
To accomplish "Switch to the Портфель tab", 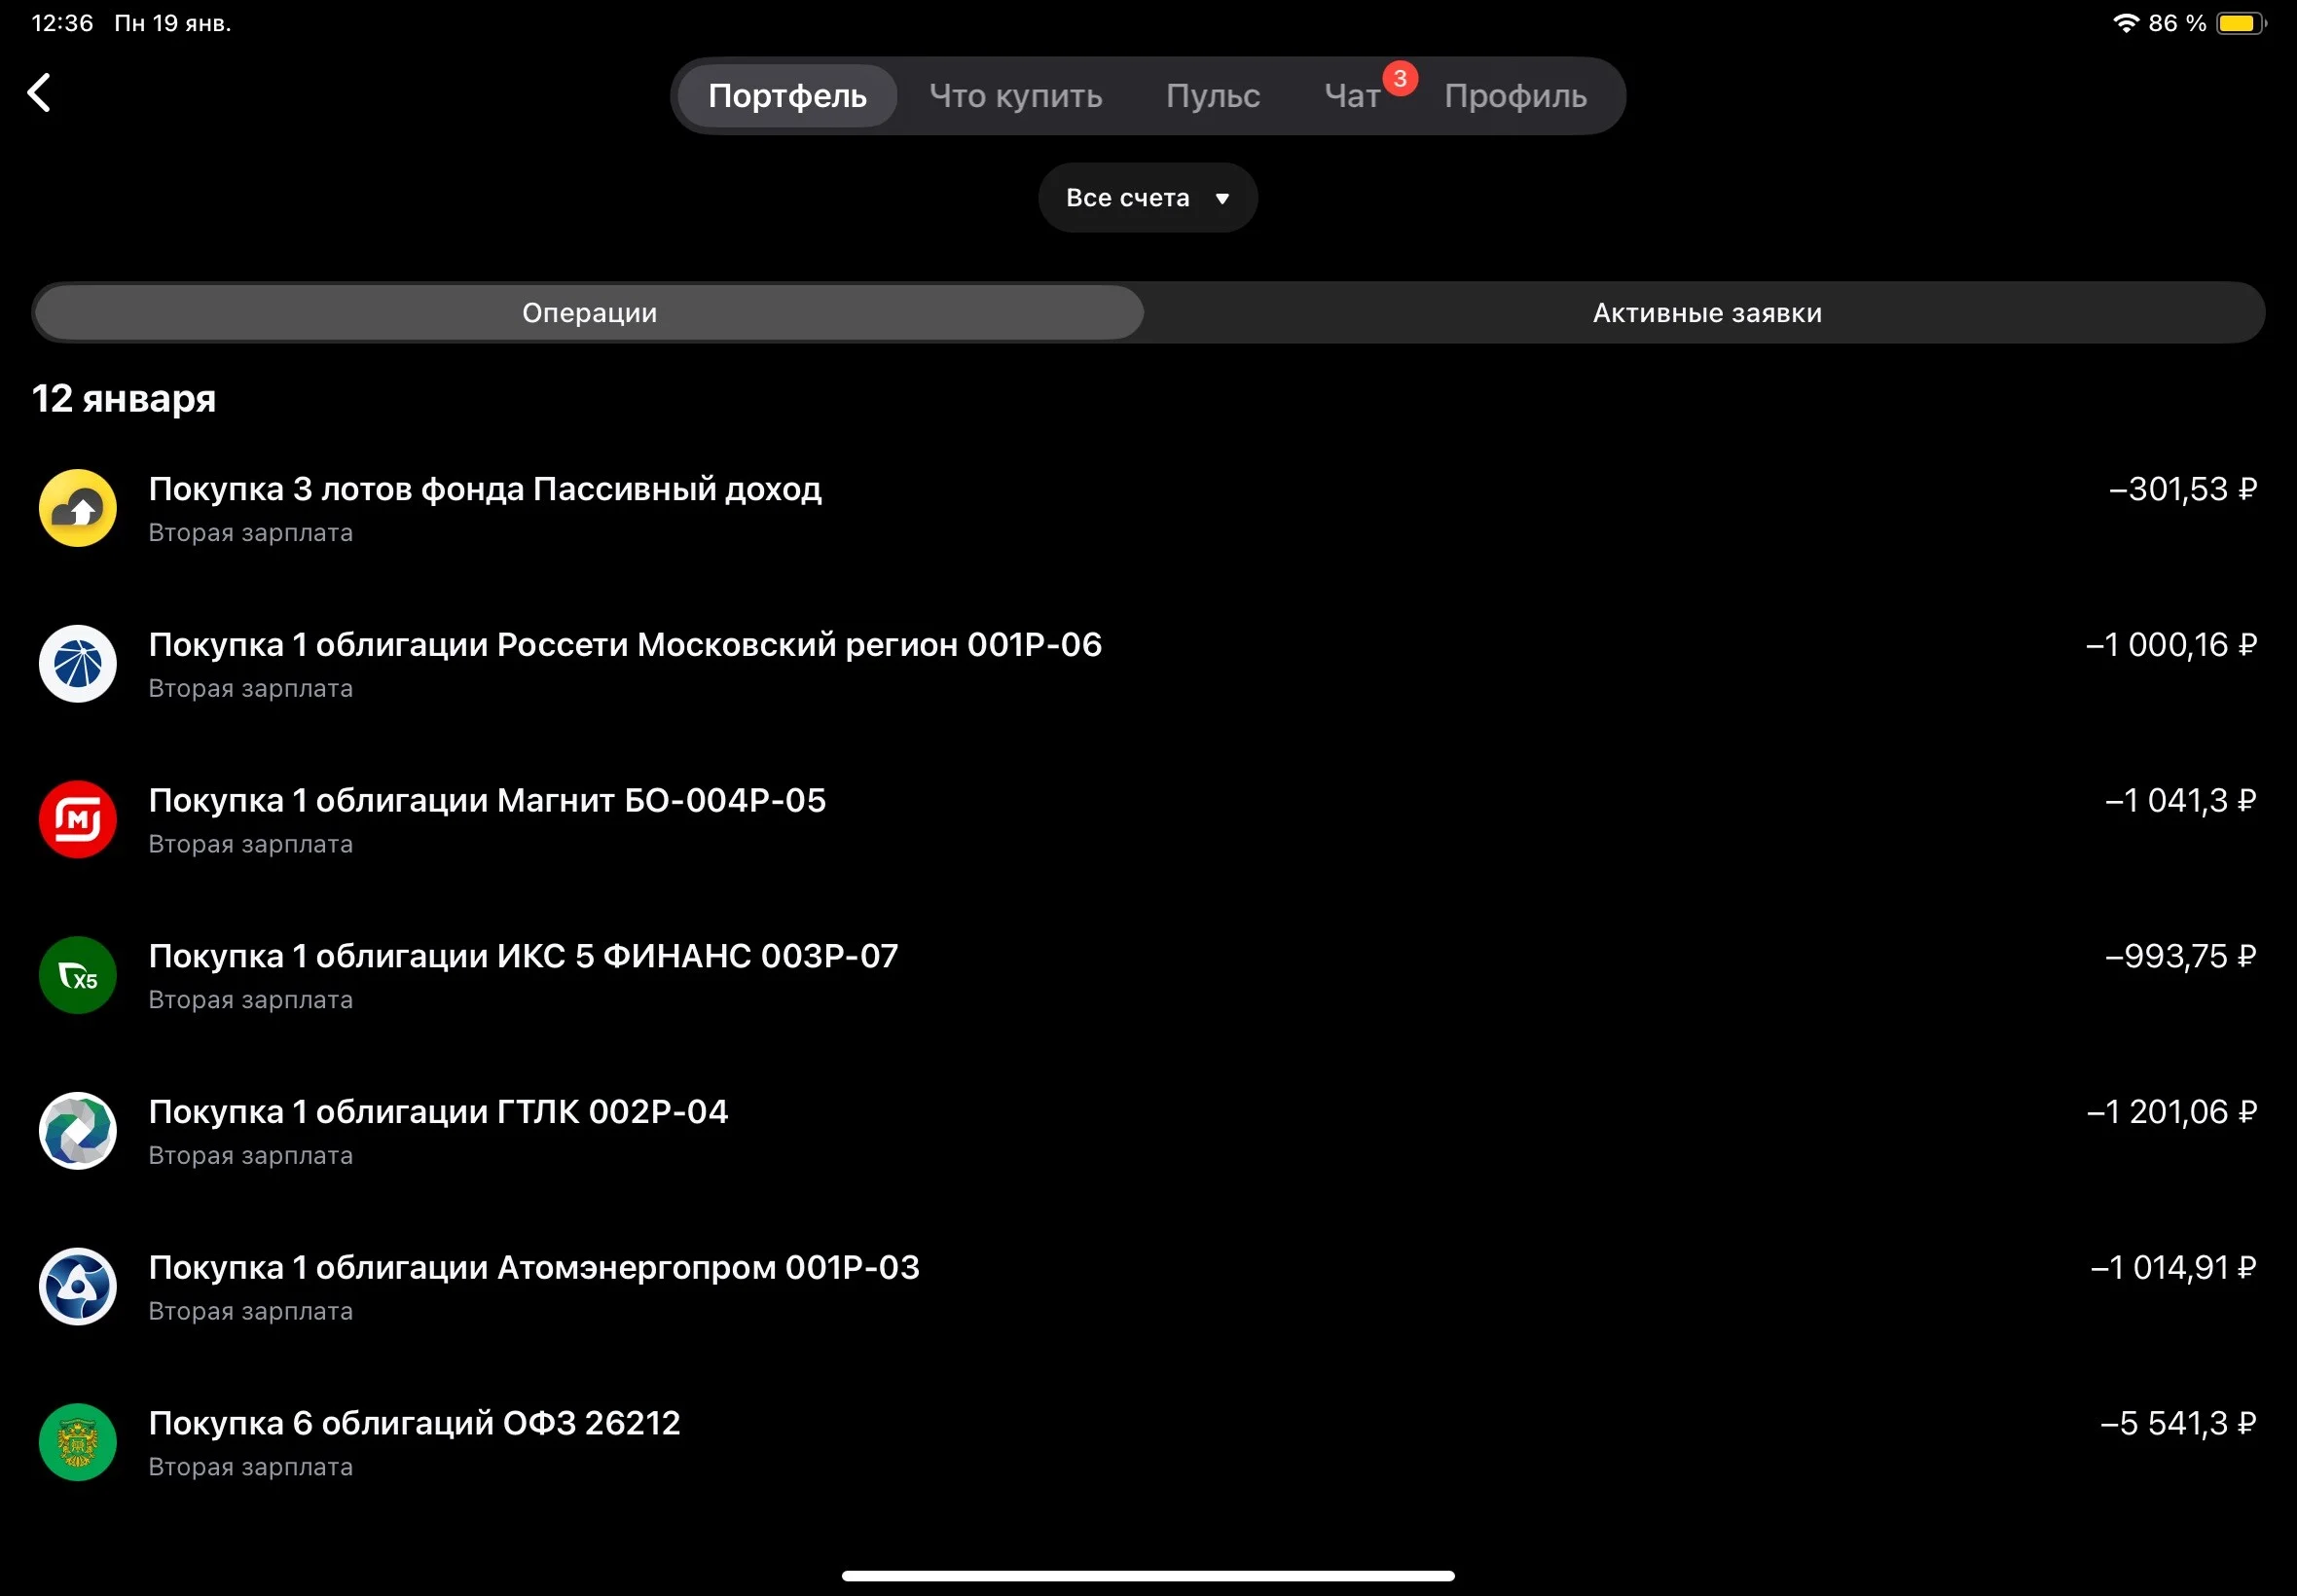I will pyautogui.click(x=787, y=96).
